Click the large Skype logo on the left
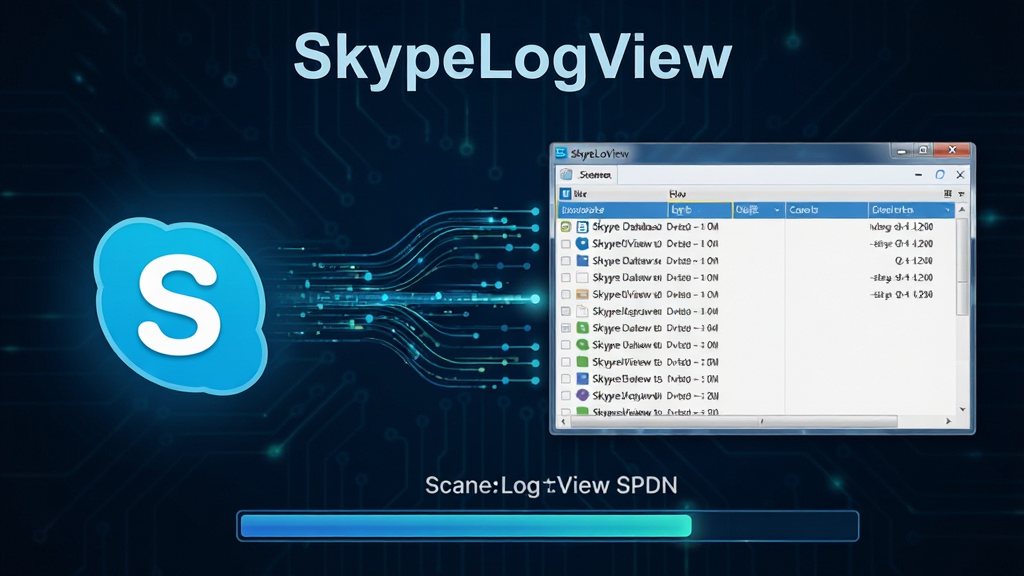The width and height of the screenshot is (1024, 576). (180, 306)
